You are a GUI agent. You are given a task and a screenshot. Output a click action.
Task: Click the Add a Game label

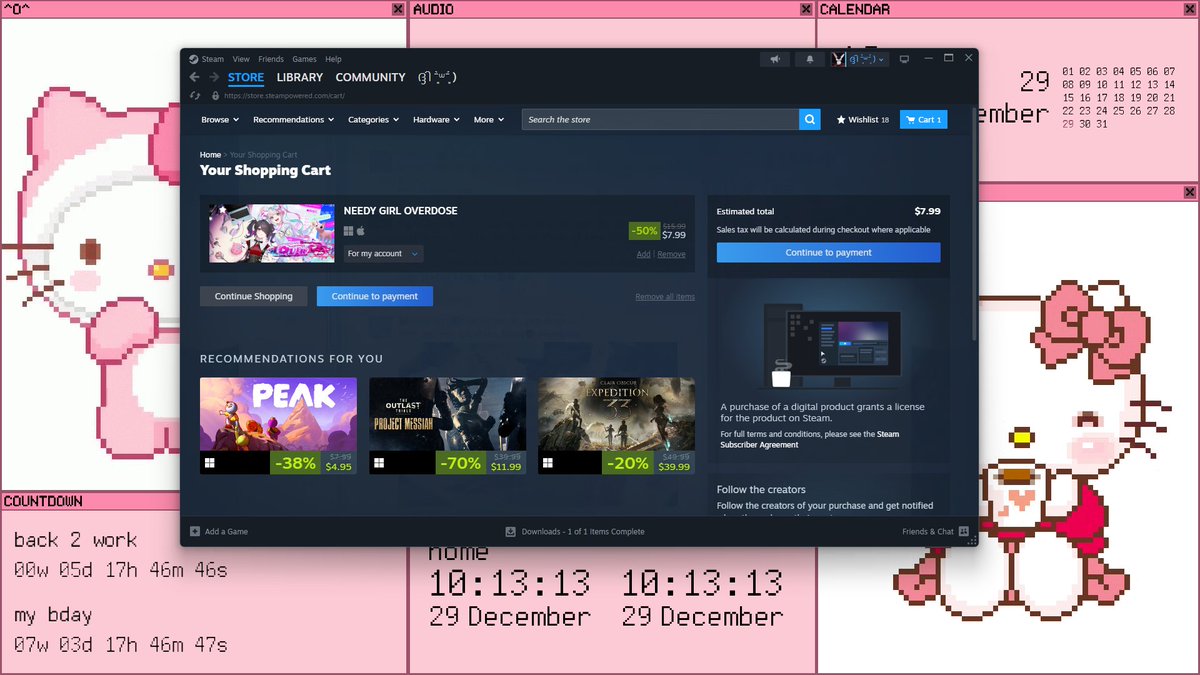tap(226, 532)
